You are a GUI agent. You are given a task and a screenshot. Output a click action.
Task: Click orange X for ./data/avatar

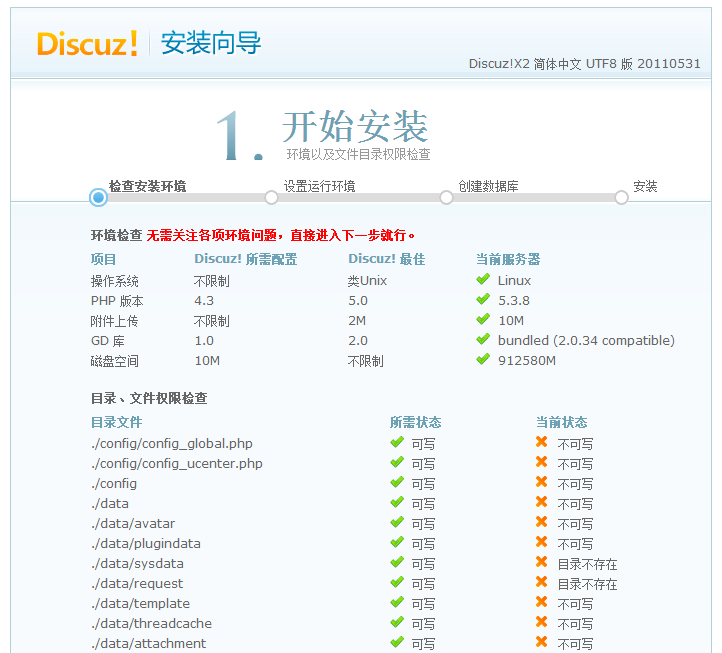(x=542, y=522)
